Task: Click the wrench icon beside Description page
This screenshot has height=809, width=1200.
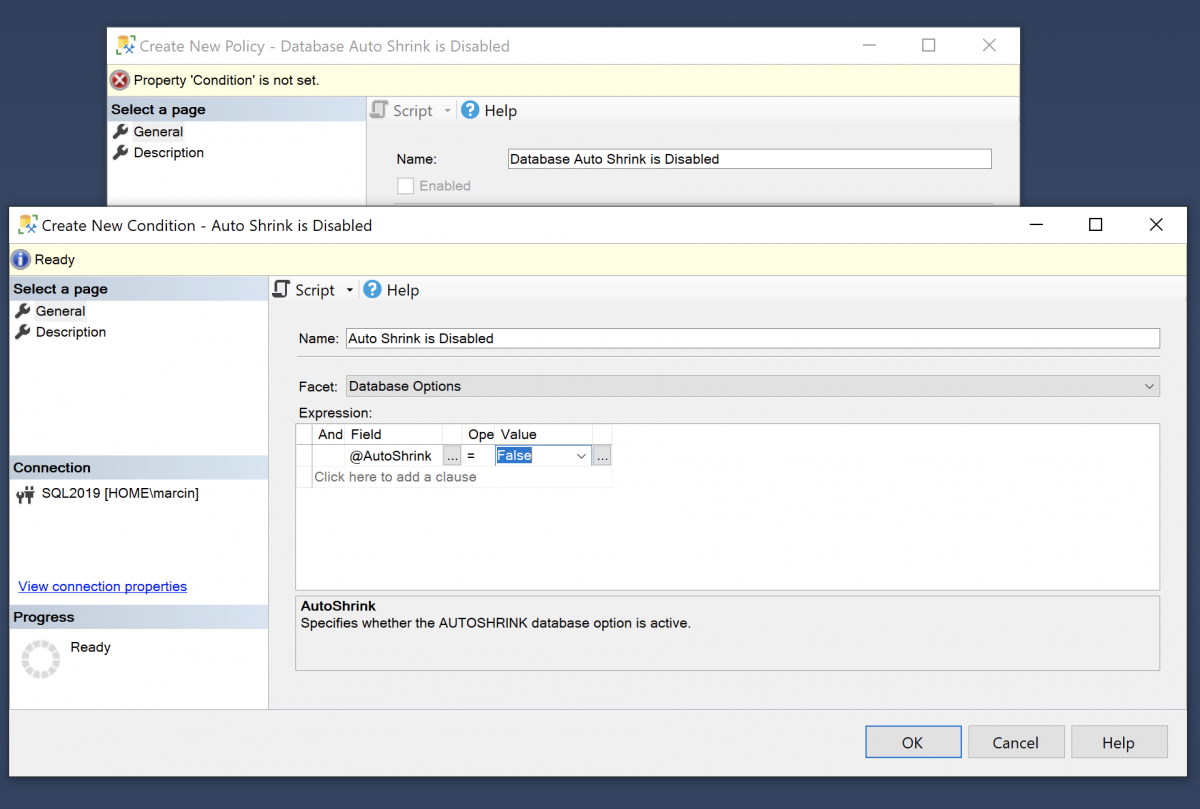Action: tap(23, 332)
